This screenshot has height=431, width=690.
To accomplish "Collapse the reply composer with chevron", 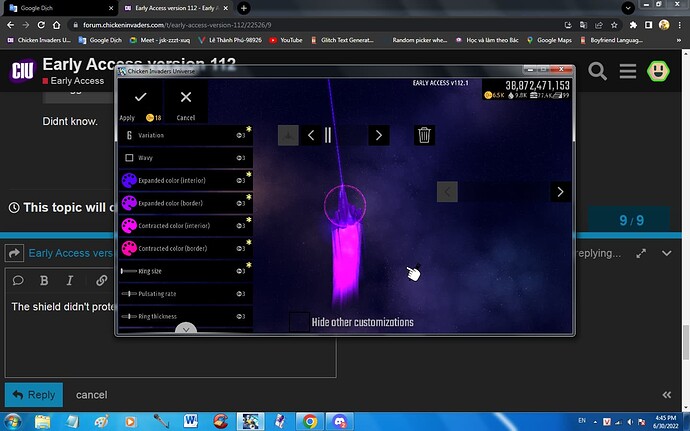I will point(667,254).
